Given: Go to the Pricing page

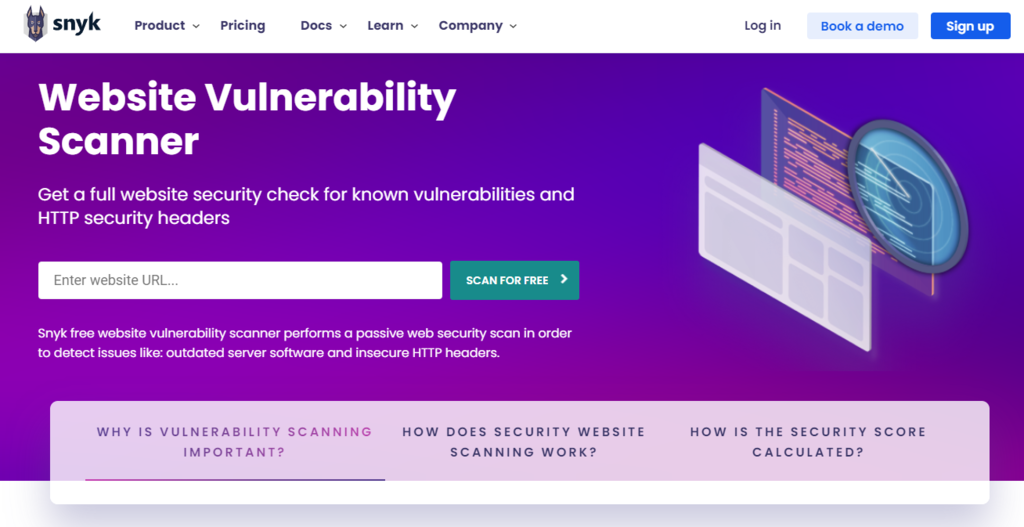Looking at the screenshot, I should (x=243, y=26).
